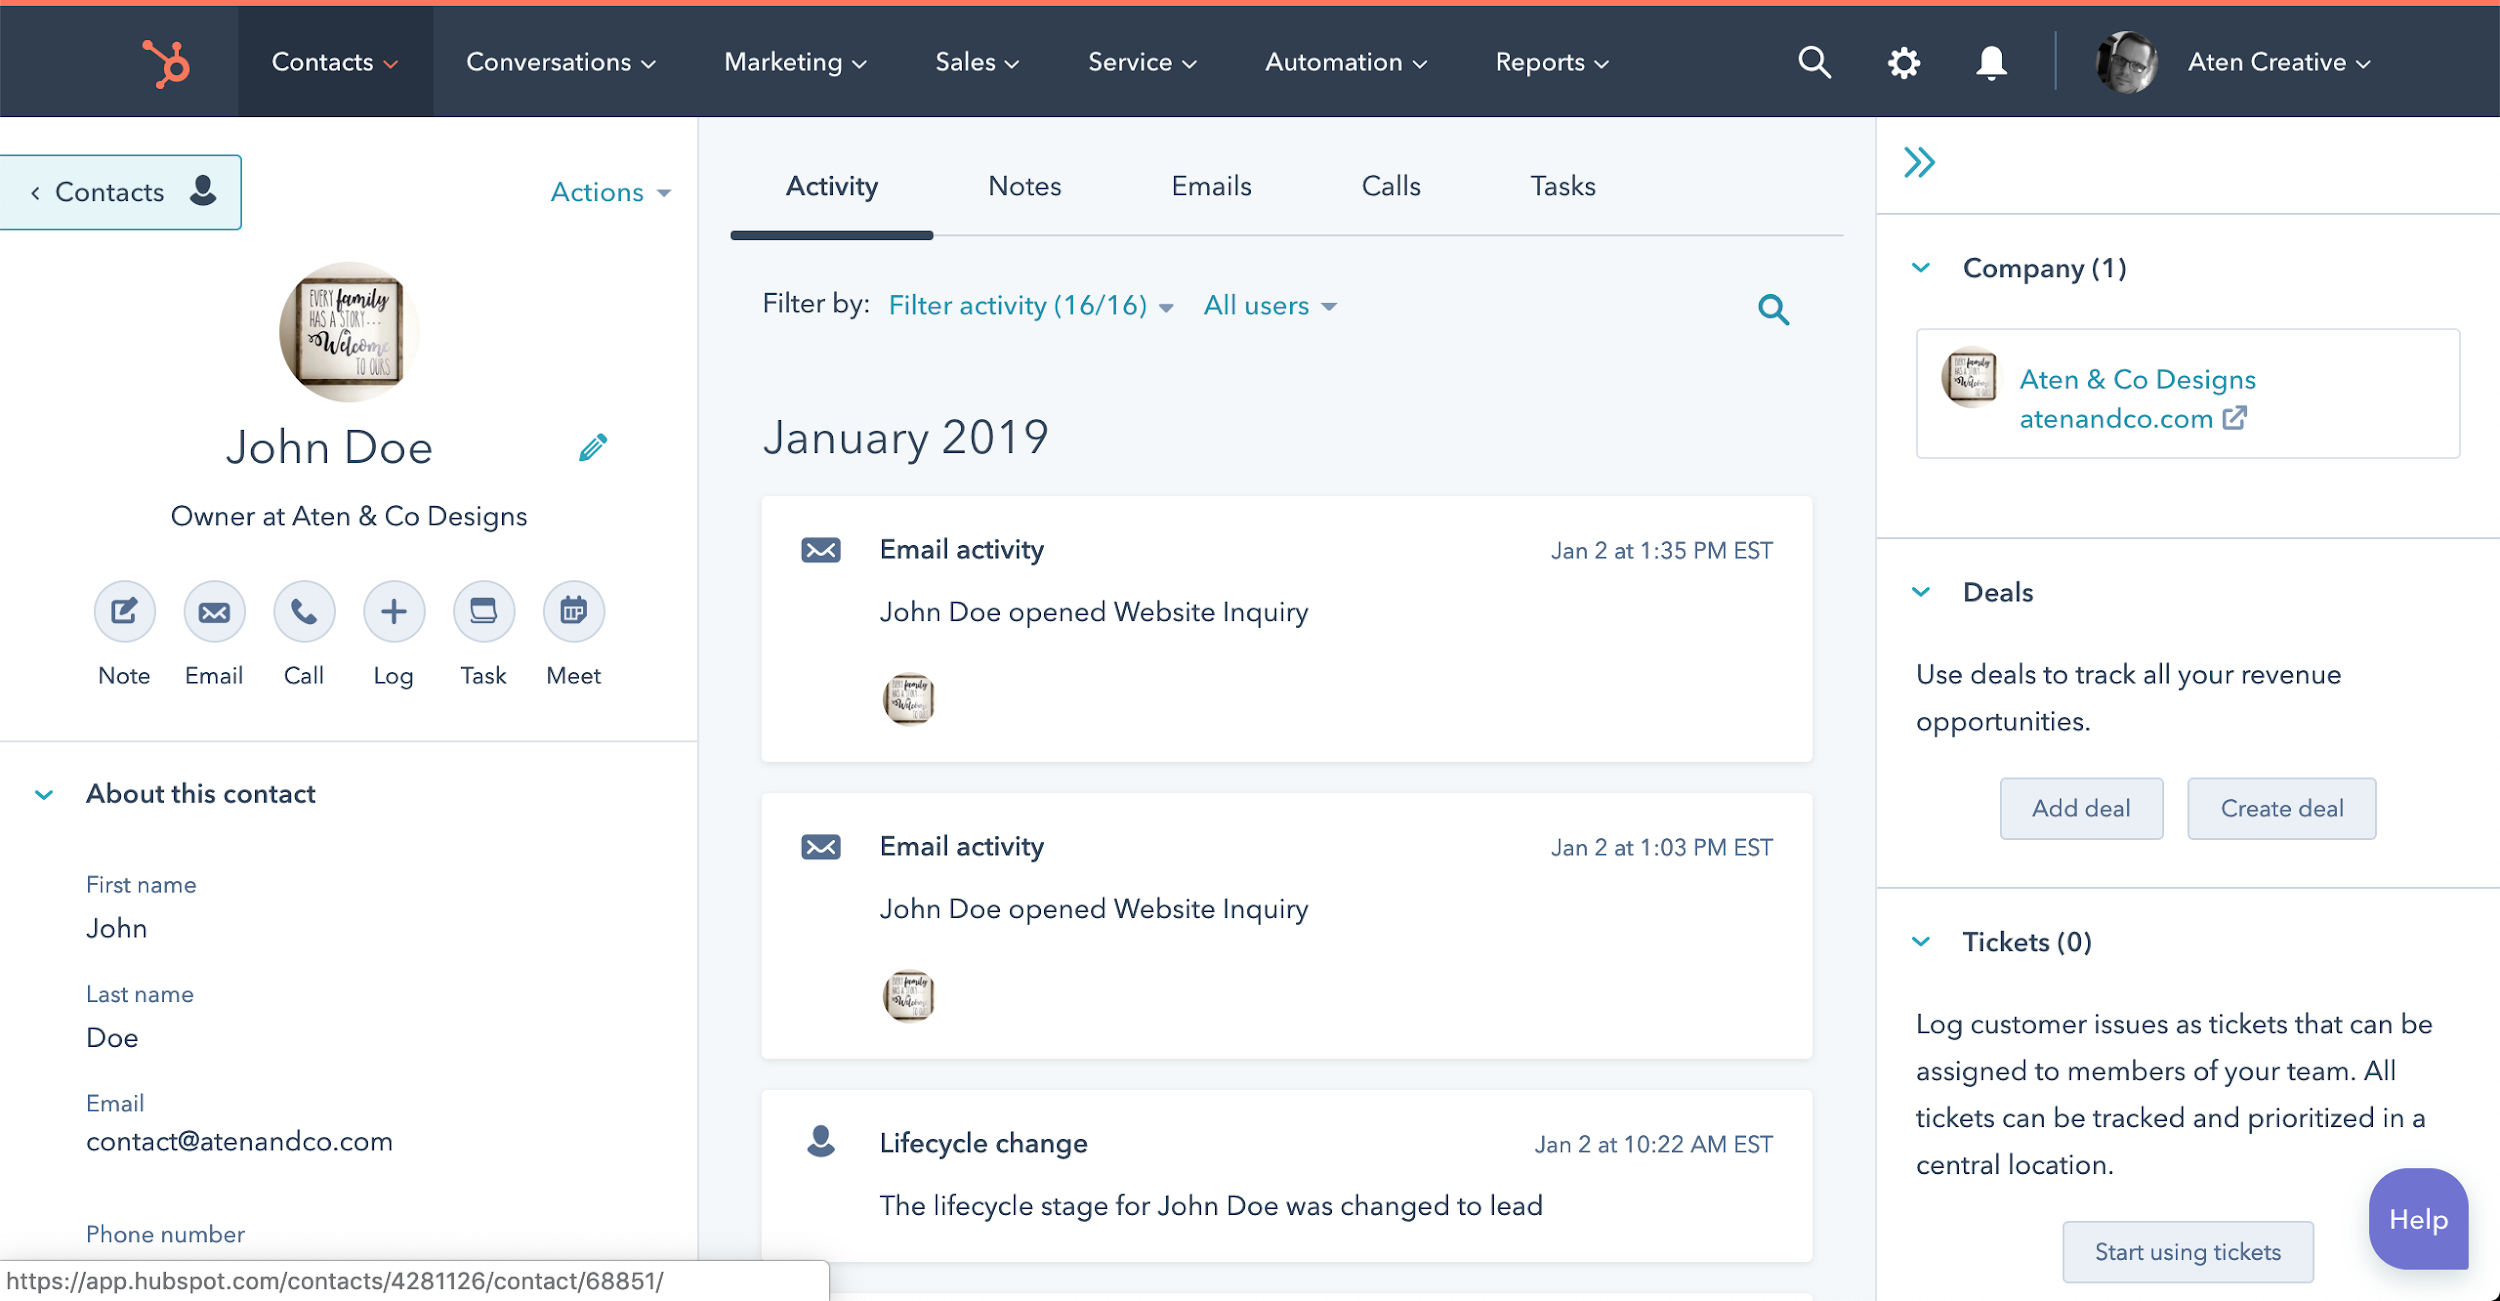Click the Aten & Co Designs company logo

click(x=1969, y=377)
